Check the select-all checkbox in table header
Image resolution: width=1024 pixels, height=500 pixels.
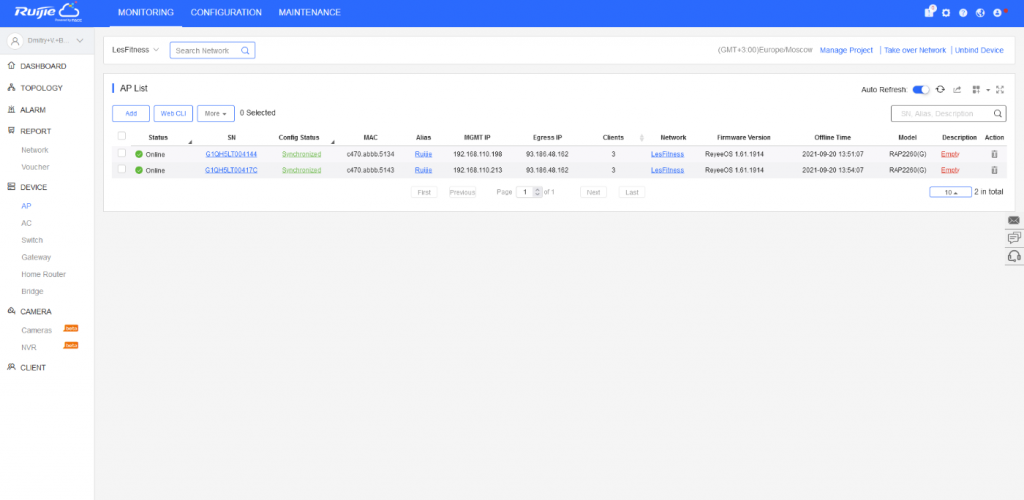122,136
